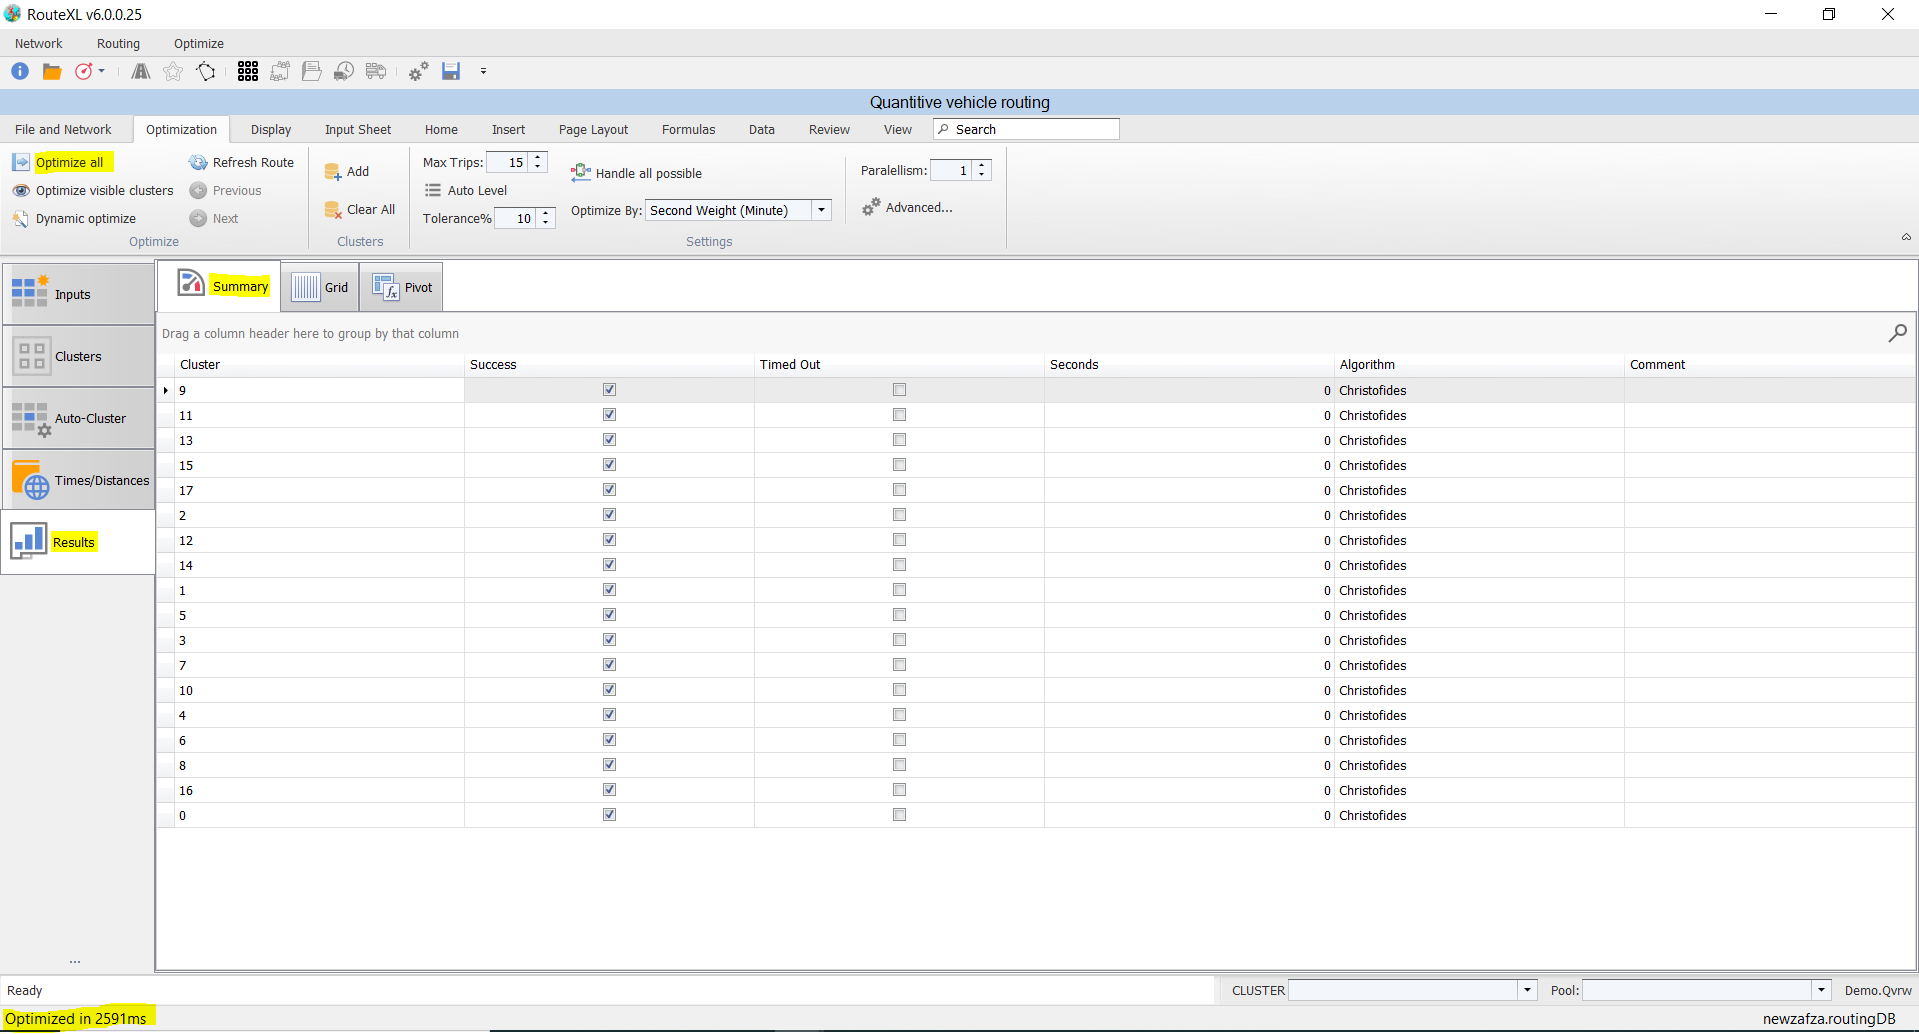This screenshot has height=1034, width=1919.
Task: Toggle Timed Out checkbox for cluster 10
Action: 899,690
